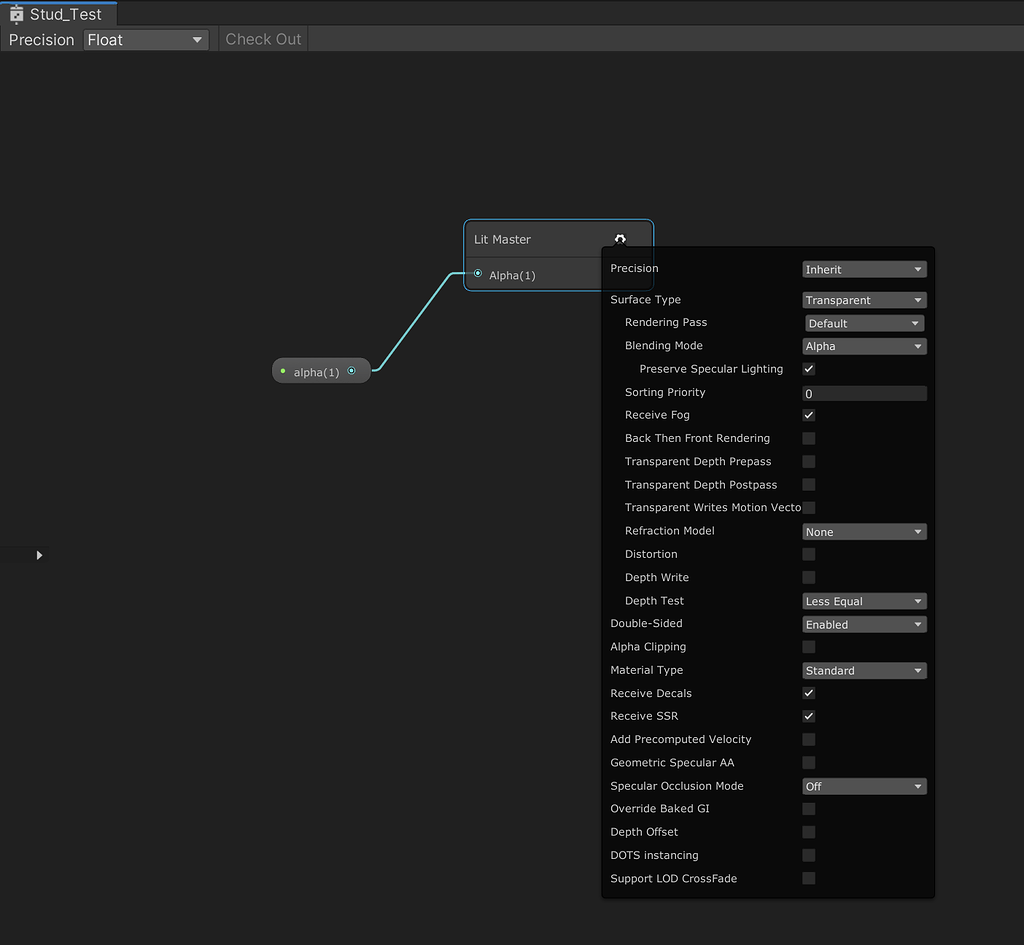This screenshot has width=1024, height=945.
Task: Change the Blending Mode dropdown
Action: click(x=863, y=345)
